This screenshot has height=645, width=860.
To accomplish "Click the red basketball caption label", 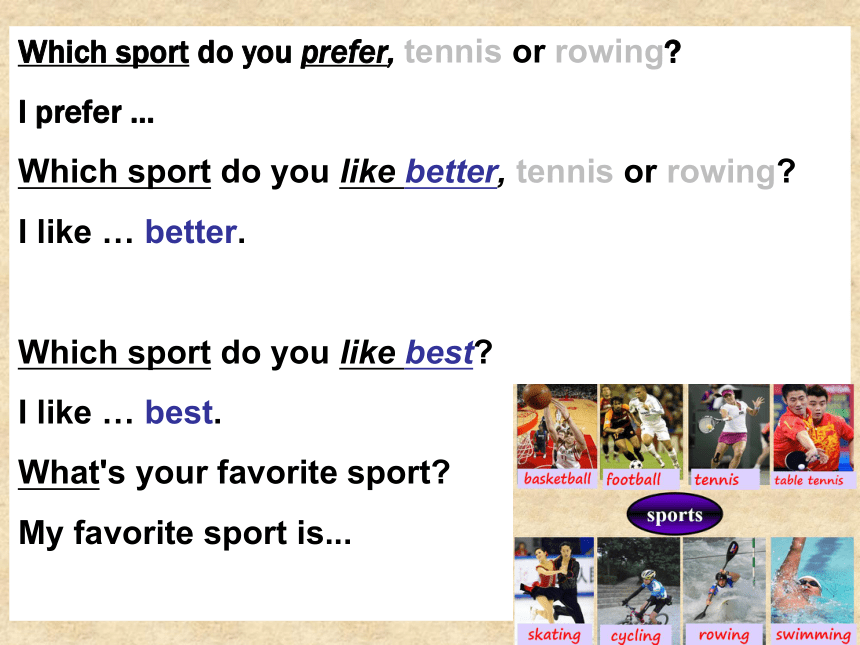I will coord(557,479).
